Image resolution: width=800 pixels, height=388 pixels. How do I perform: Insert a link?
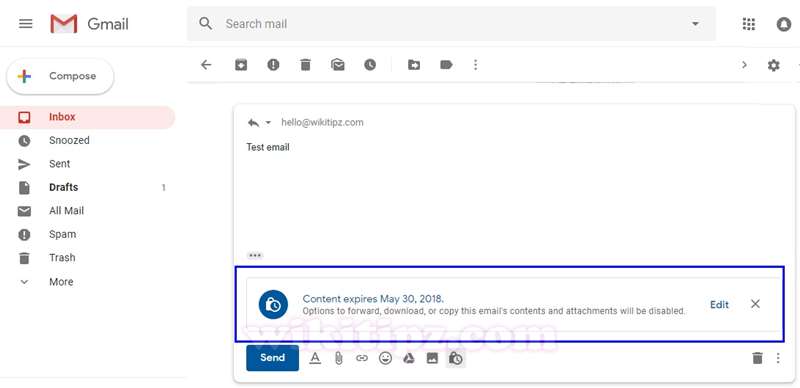(362, 358)
